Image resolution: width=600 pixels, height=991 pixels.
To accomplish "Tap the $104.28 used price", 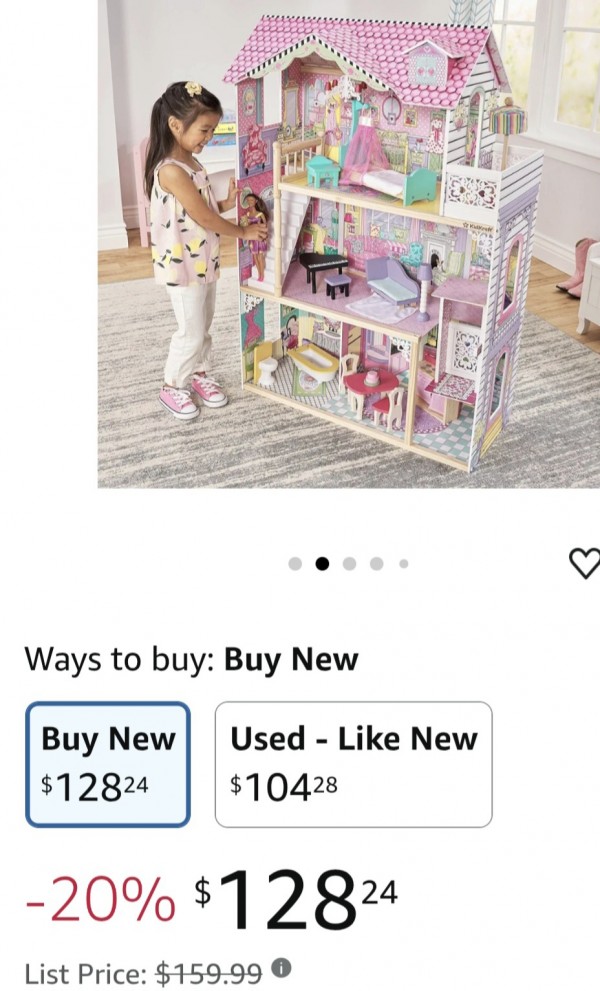I will point(284,787).
